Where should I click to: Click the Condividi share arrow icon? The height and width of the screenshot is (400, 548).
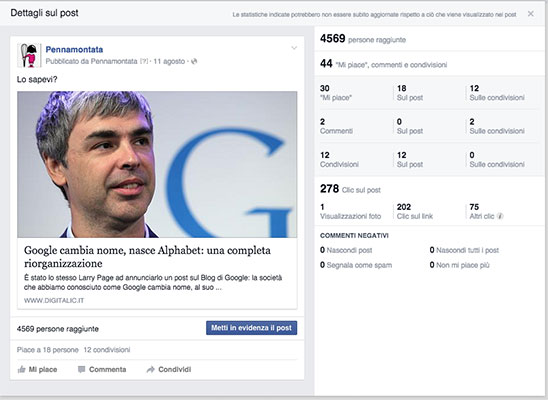click(150, 369)
